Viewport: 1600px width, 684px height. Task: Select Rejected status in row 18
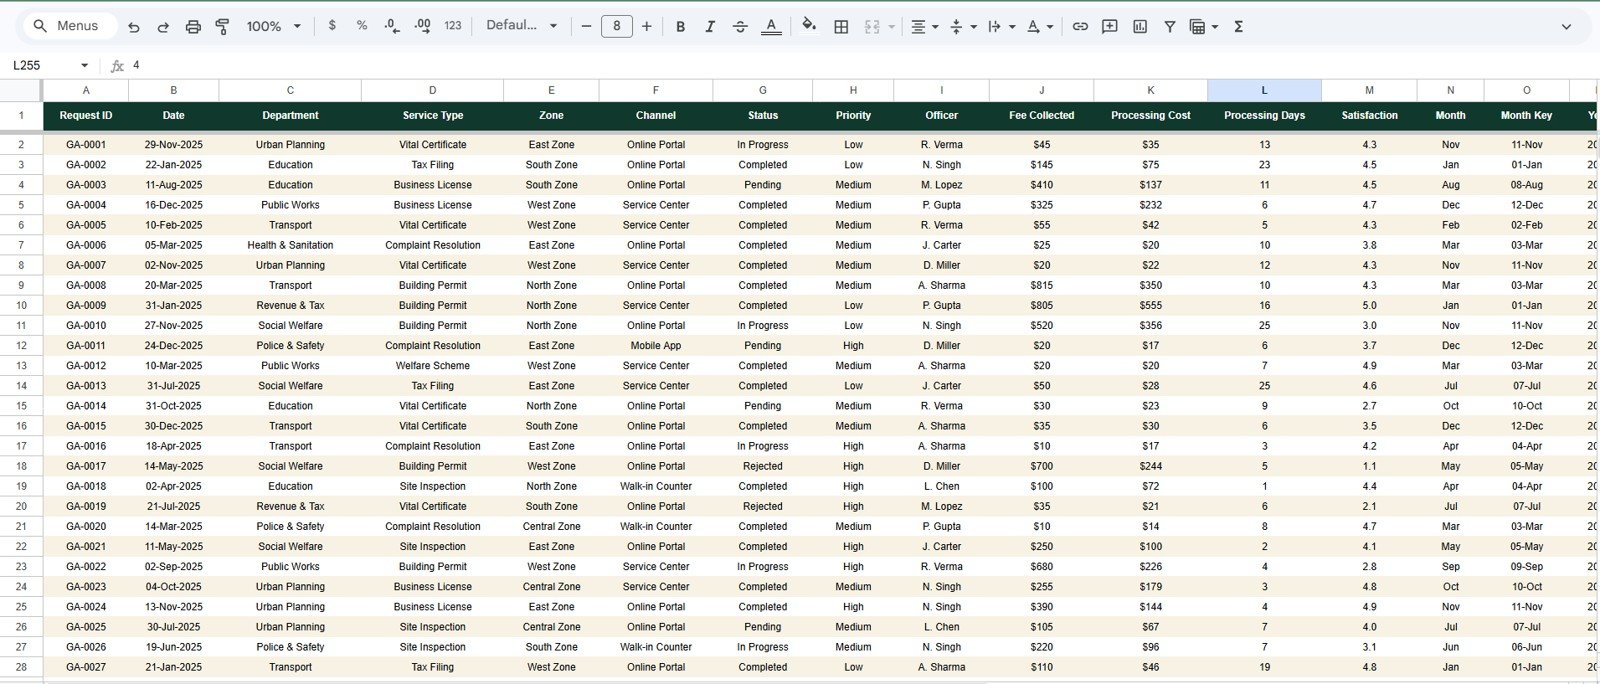click(763, 466)
